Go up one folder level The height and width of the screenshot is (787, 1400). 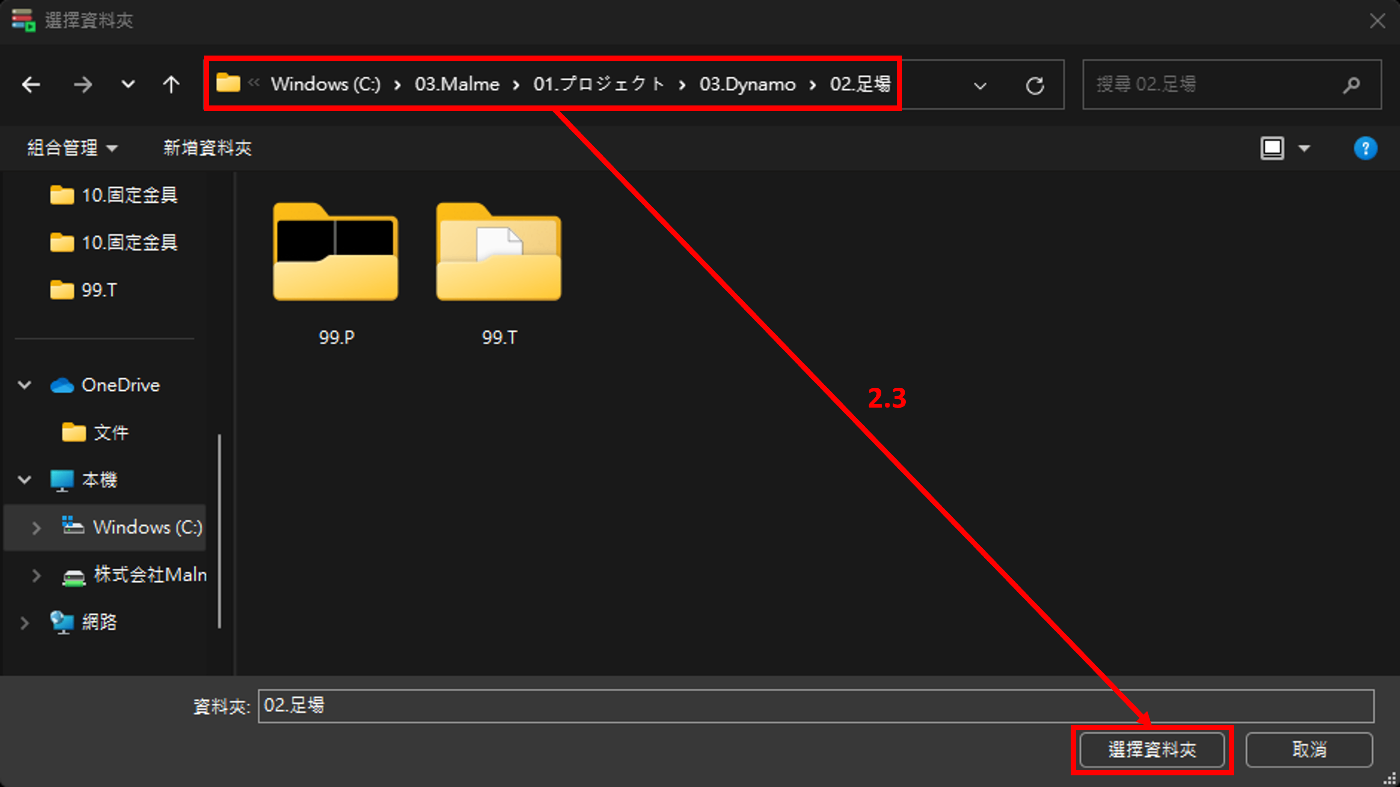[171, 85]
